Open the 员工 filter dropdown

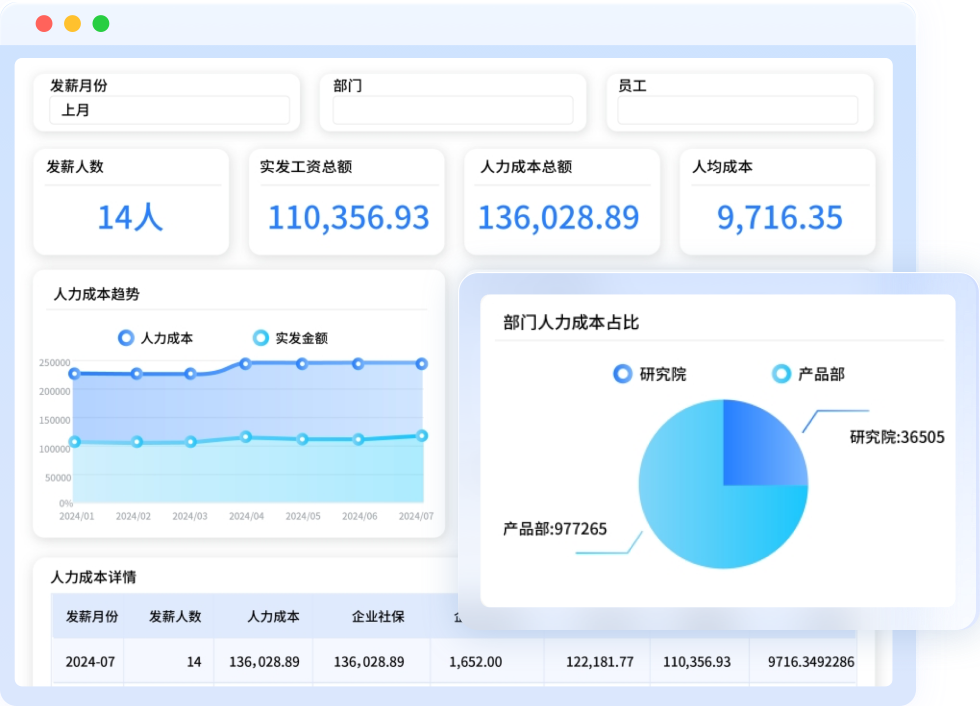(x=737, y=110)
